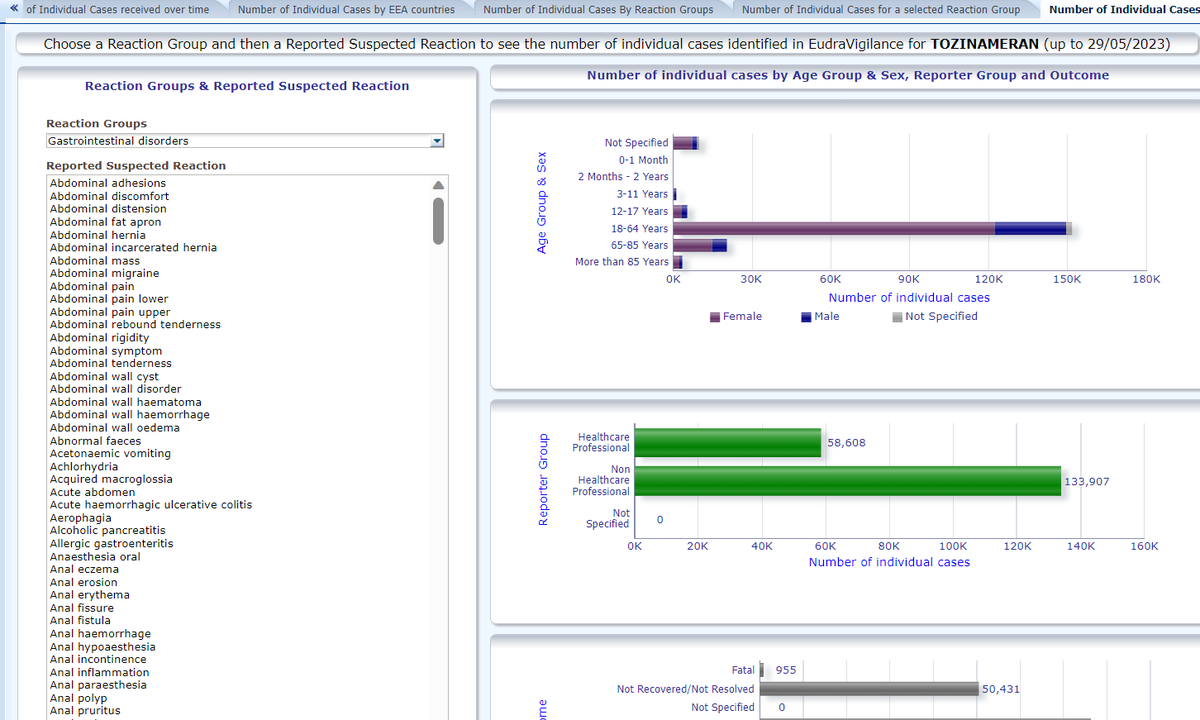The height and width of the screenshot is (720, 1200).
Task: Click the Non Healthcare Professional green bar
Action: (847, 480)
